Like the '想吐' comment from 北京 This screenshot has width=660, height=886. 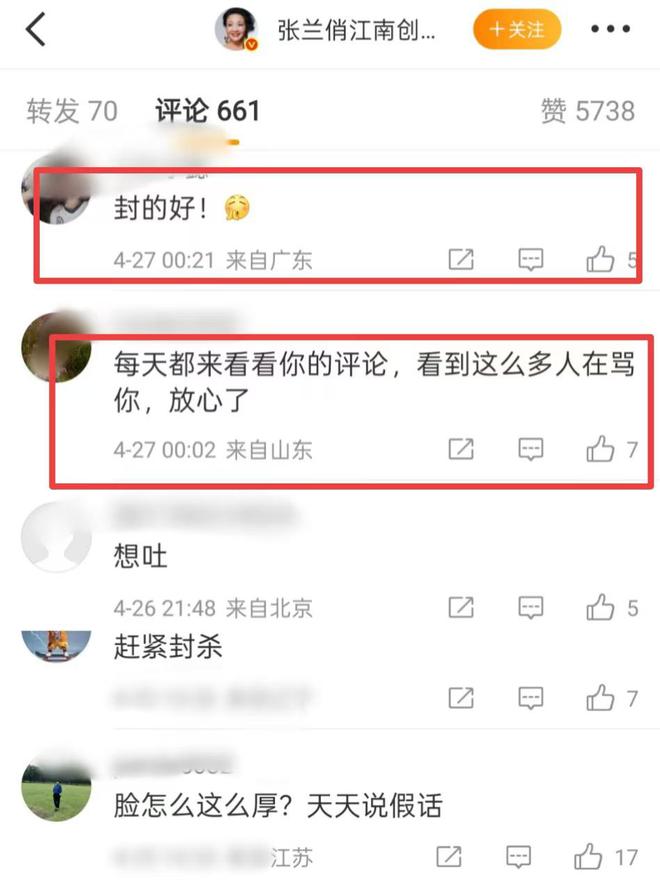coord(600,608)
